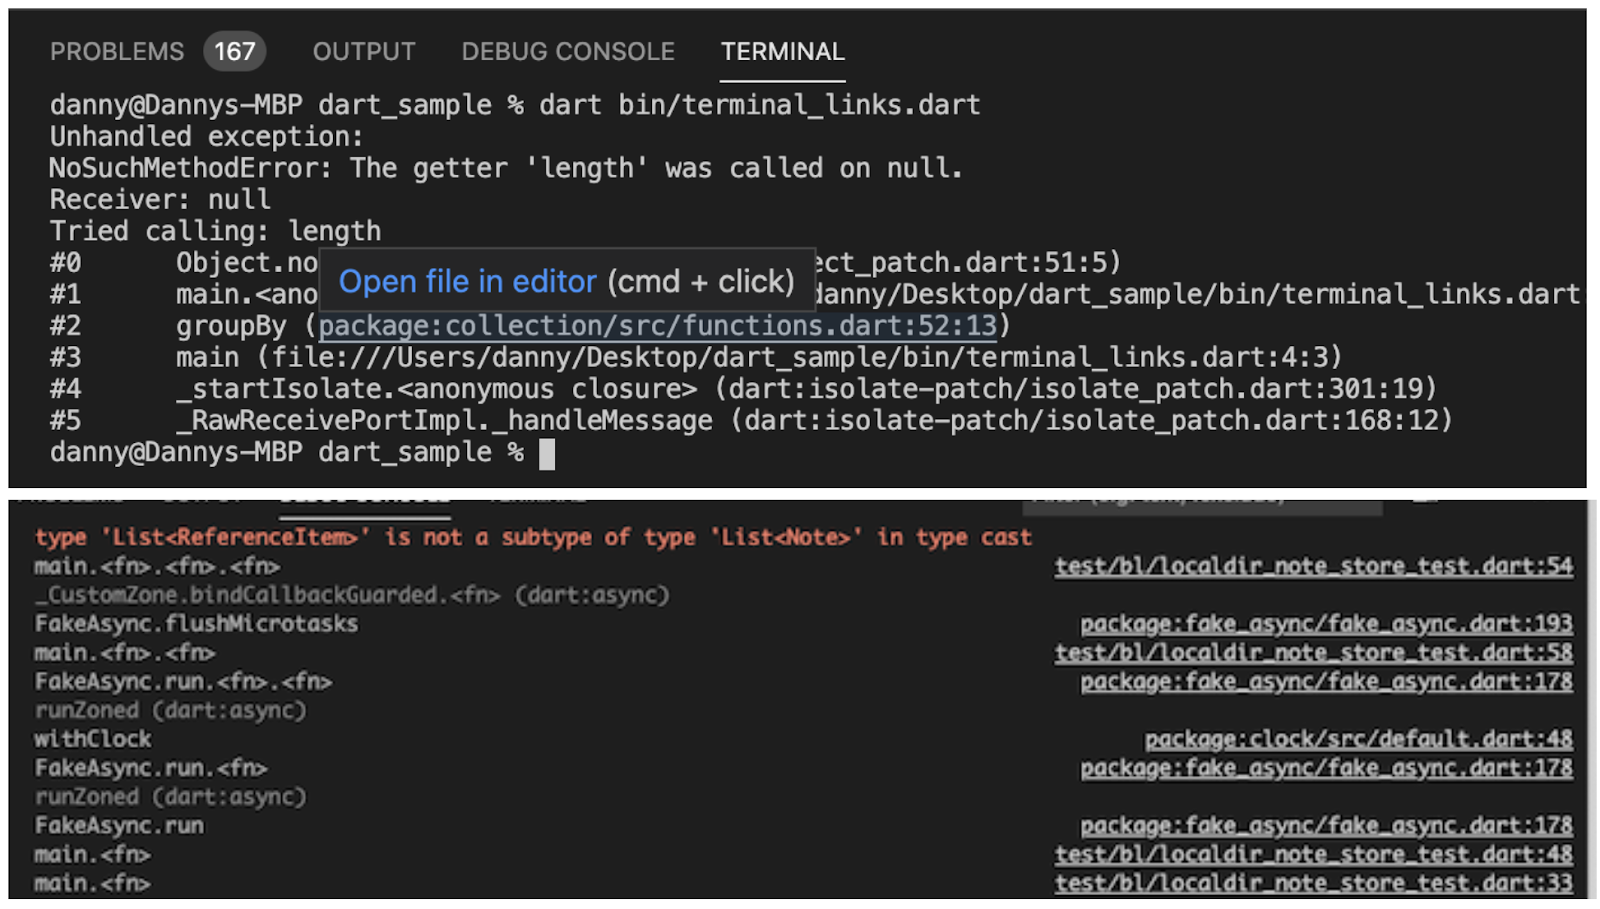Focus the terminal prompt cursor block

pyautogui.click(x=547, y=454)
